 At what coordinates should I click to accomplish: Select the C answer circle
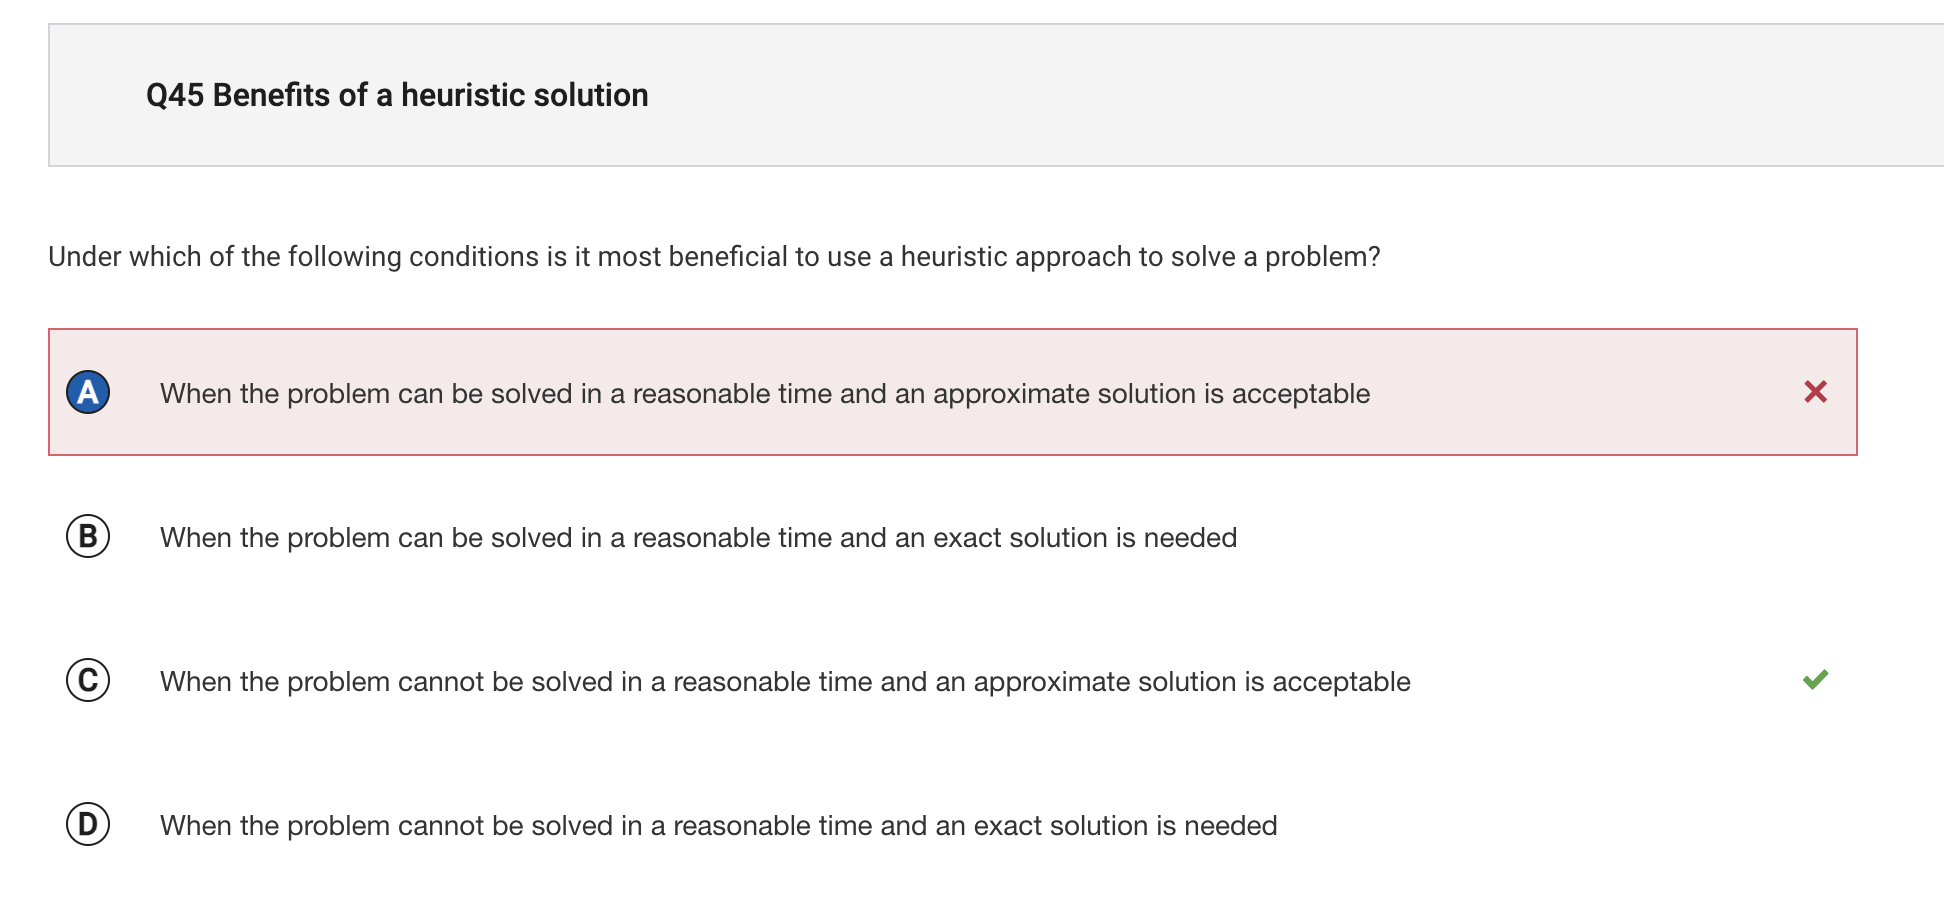point(88,680)
